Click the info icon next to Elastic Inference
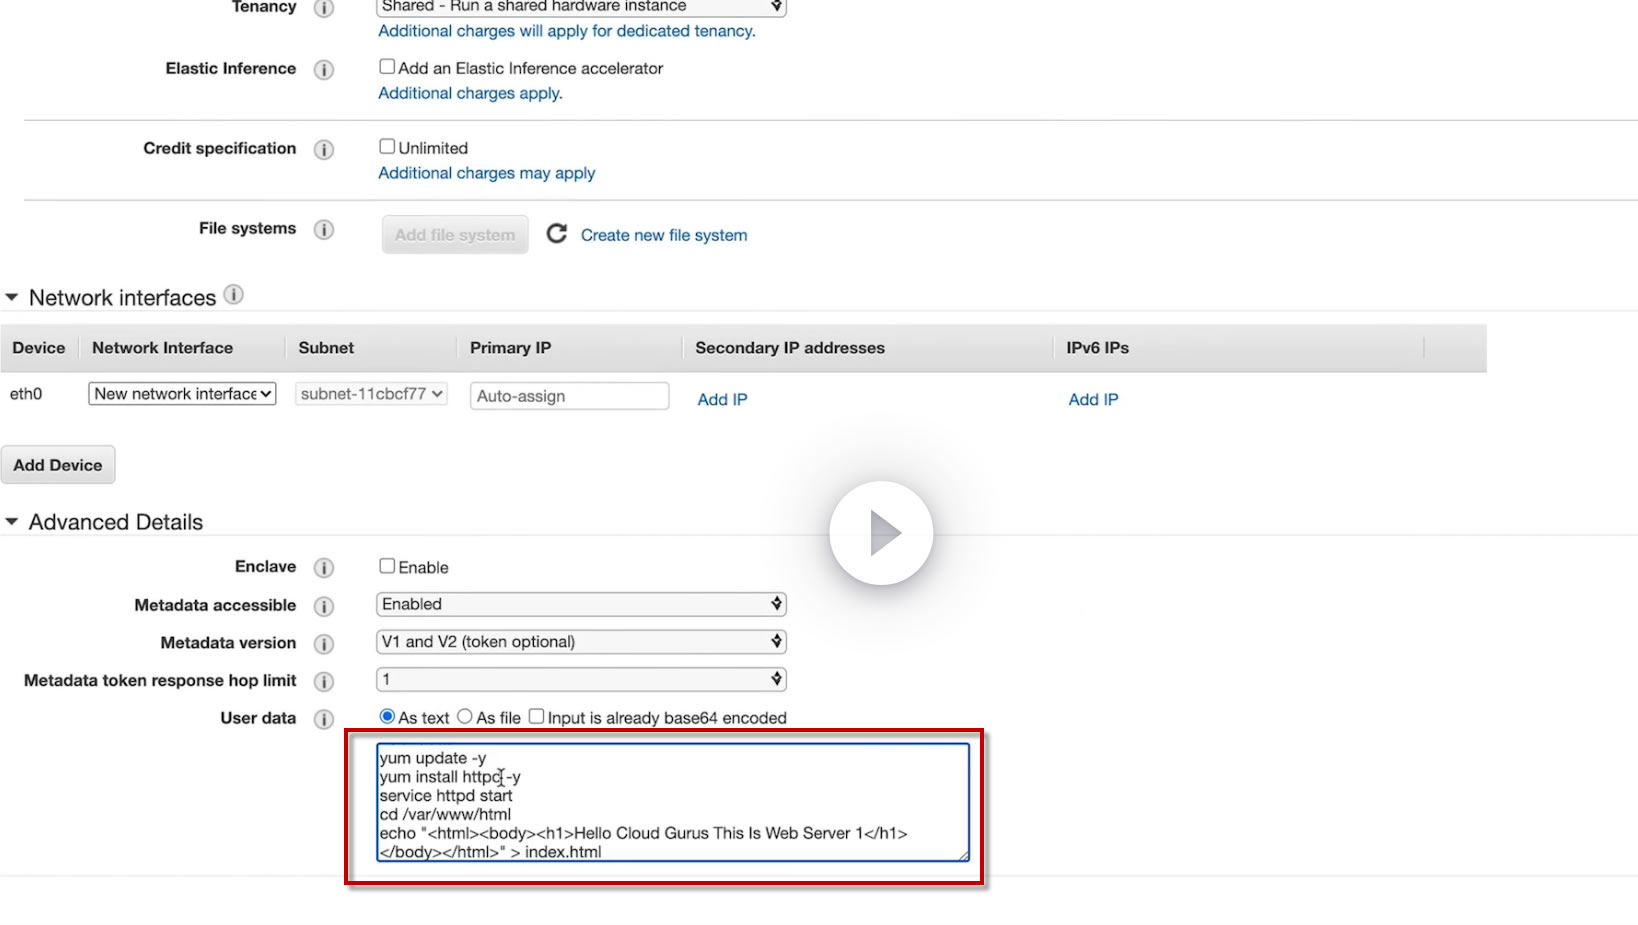 click(x=323, y=70)
